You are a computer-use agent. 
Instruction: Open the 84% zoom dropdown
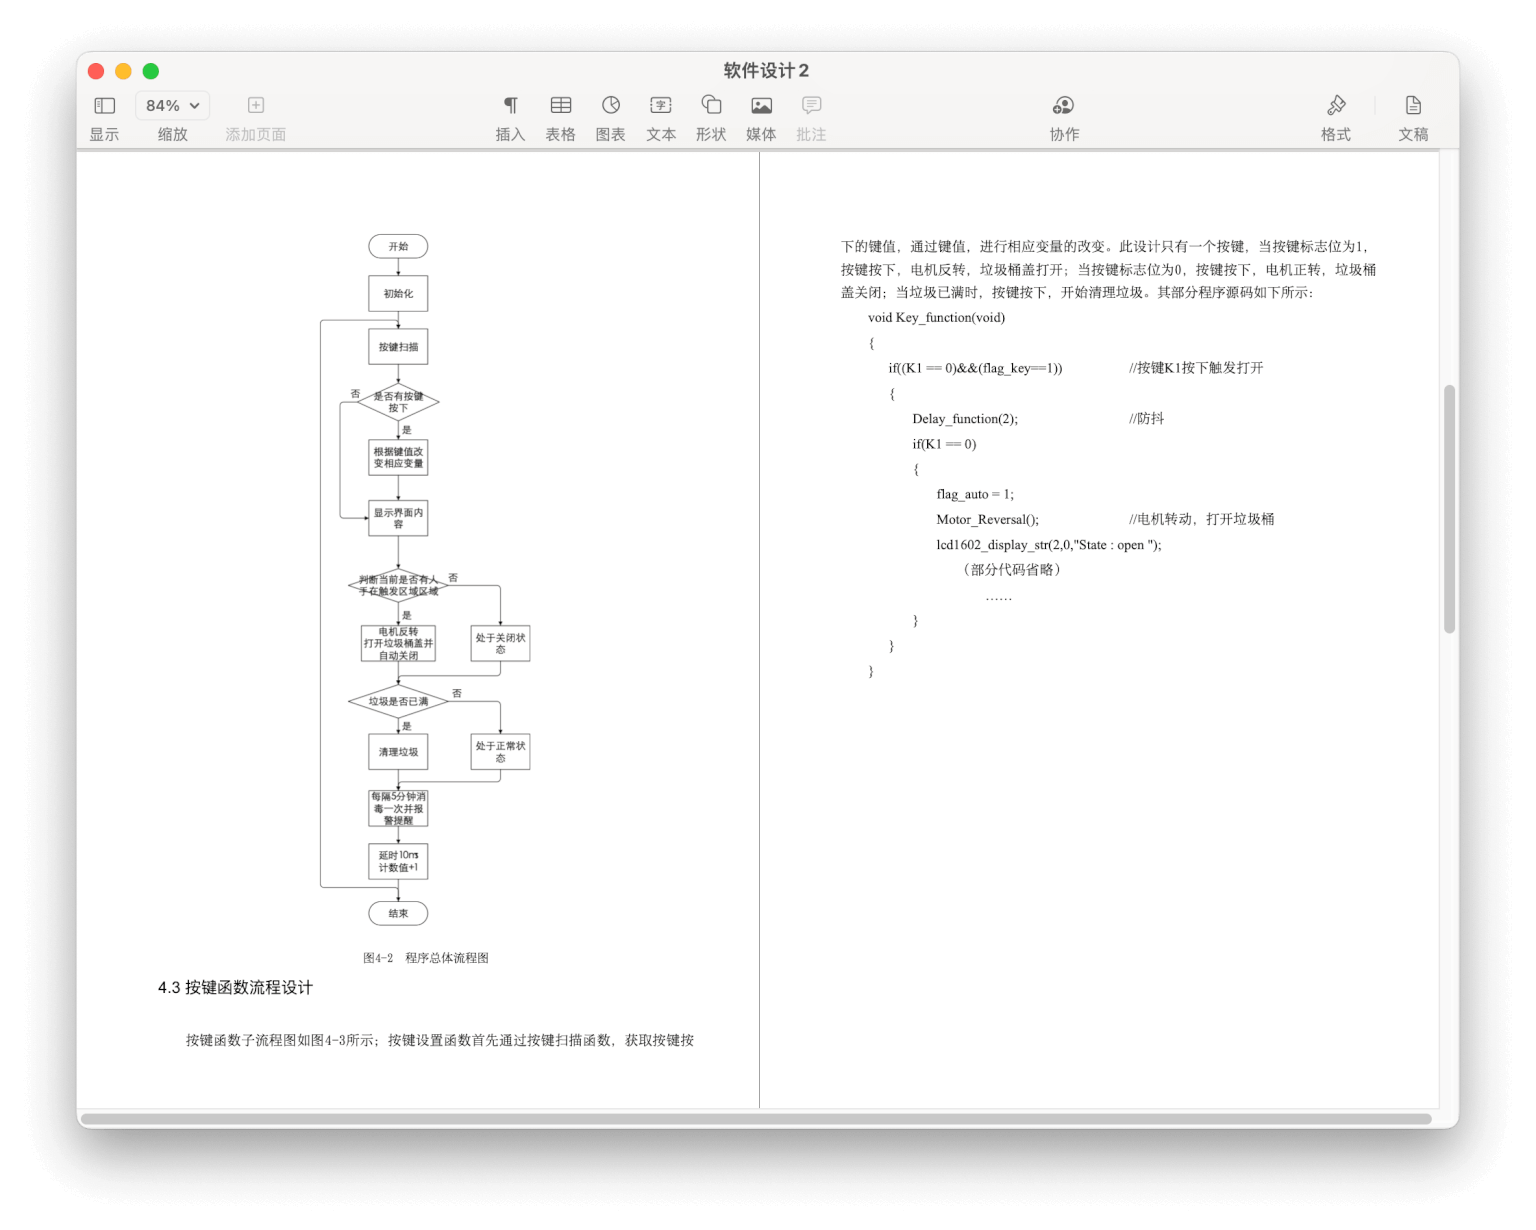click(172, 105)
